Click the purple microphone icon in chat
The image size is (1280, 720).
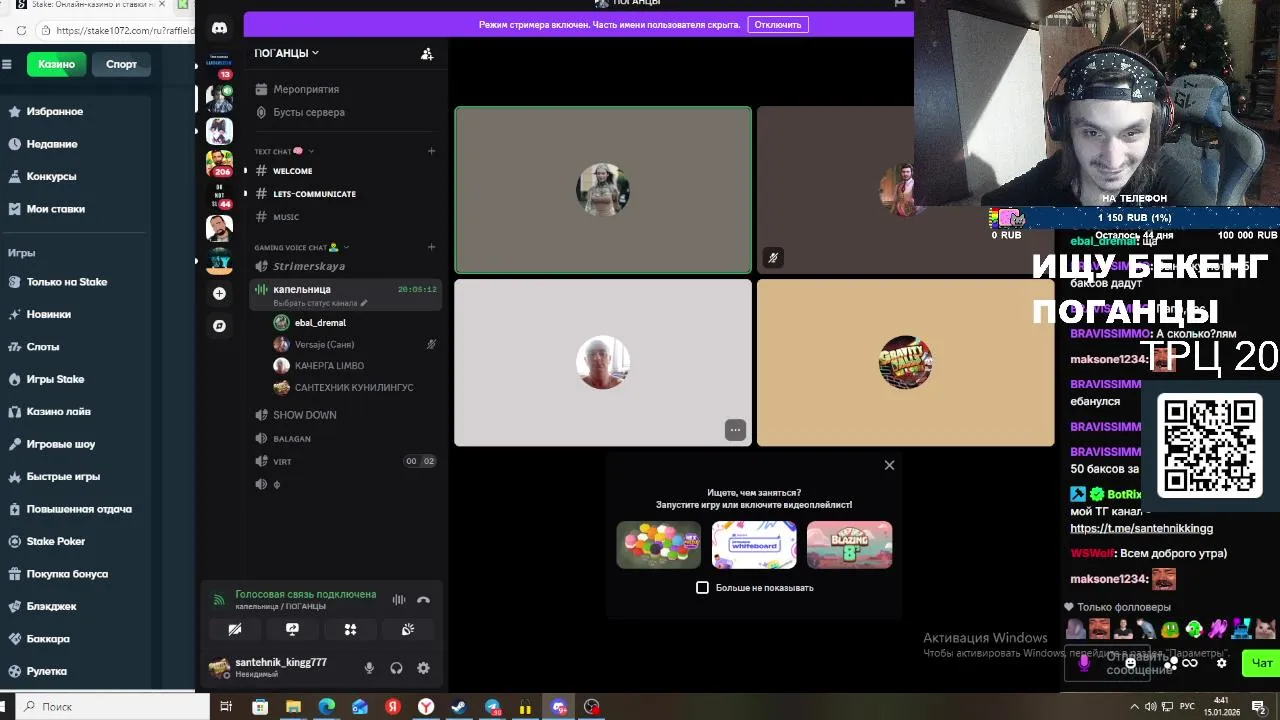point(1084,663)
